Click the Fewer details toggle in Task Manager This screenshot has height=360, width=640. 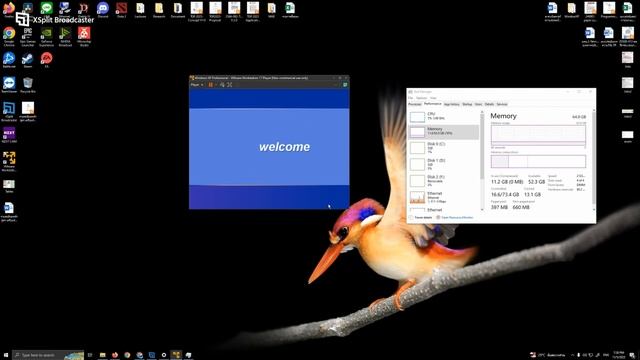pyautogui.click(x=421, y=218)
